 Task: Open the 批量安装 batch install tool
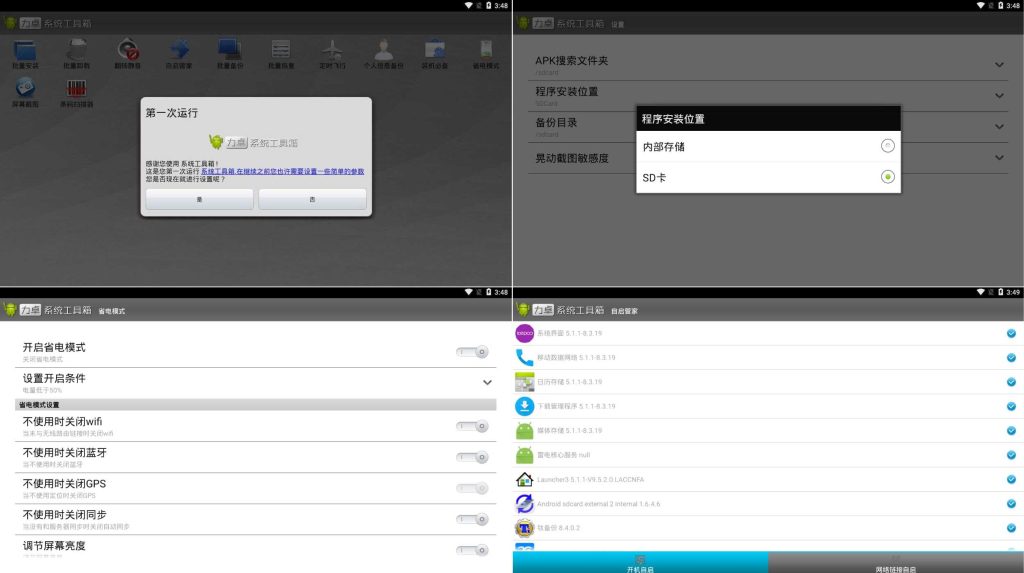[25, 52]
